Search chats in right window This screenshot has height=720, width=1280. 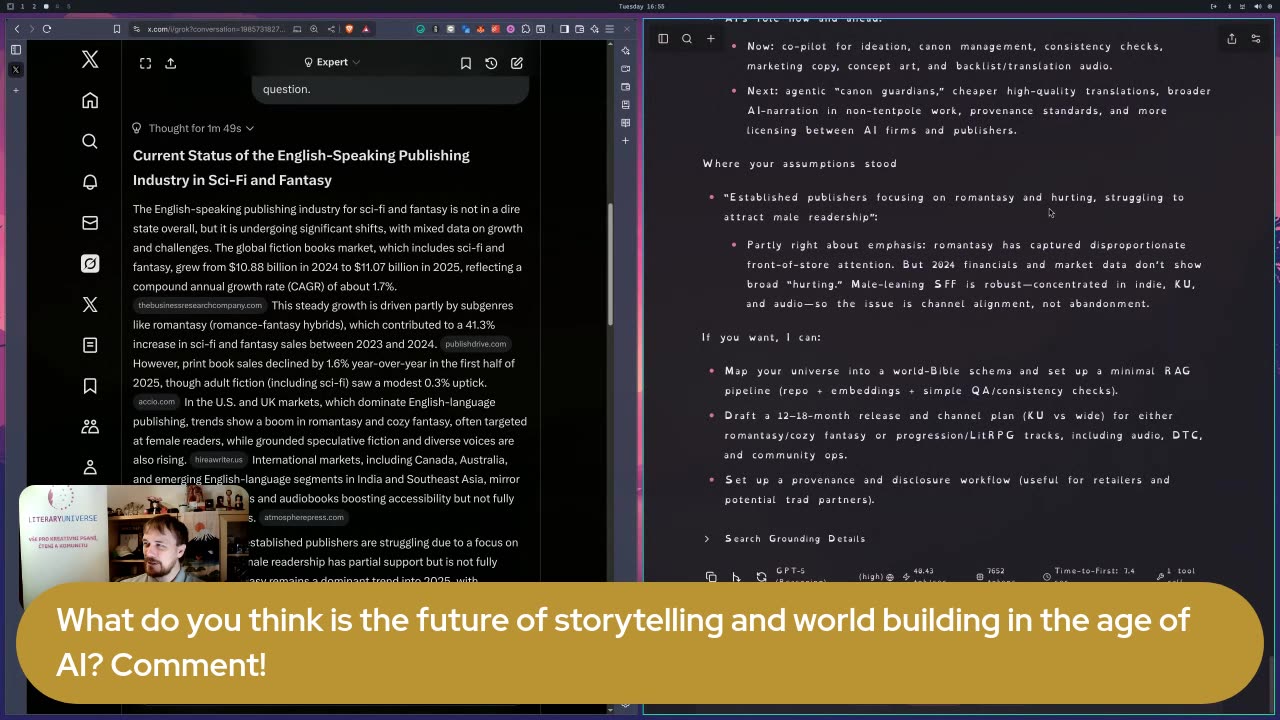tap(687, 39)
